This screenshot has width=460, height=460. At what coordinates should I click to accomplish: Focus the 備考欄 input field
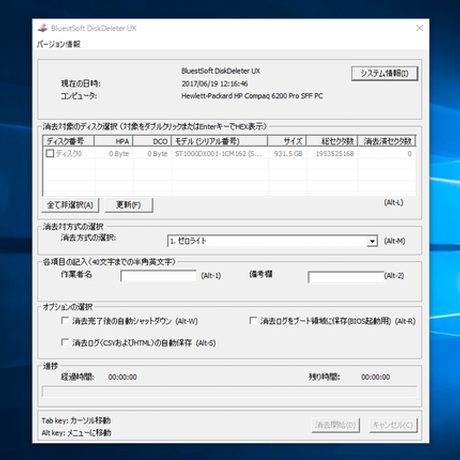point(346,276)
